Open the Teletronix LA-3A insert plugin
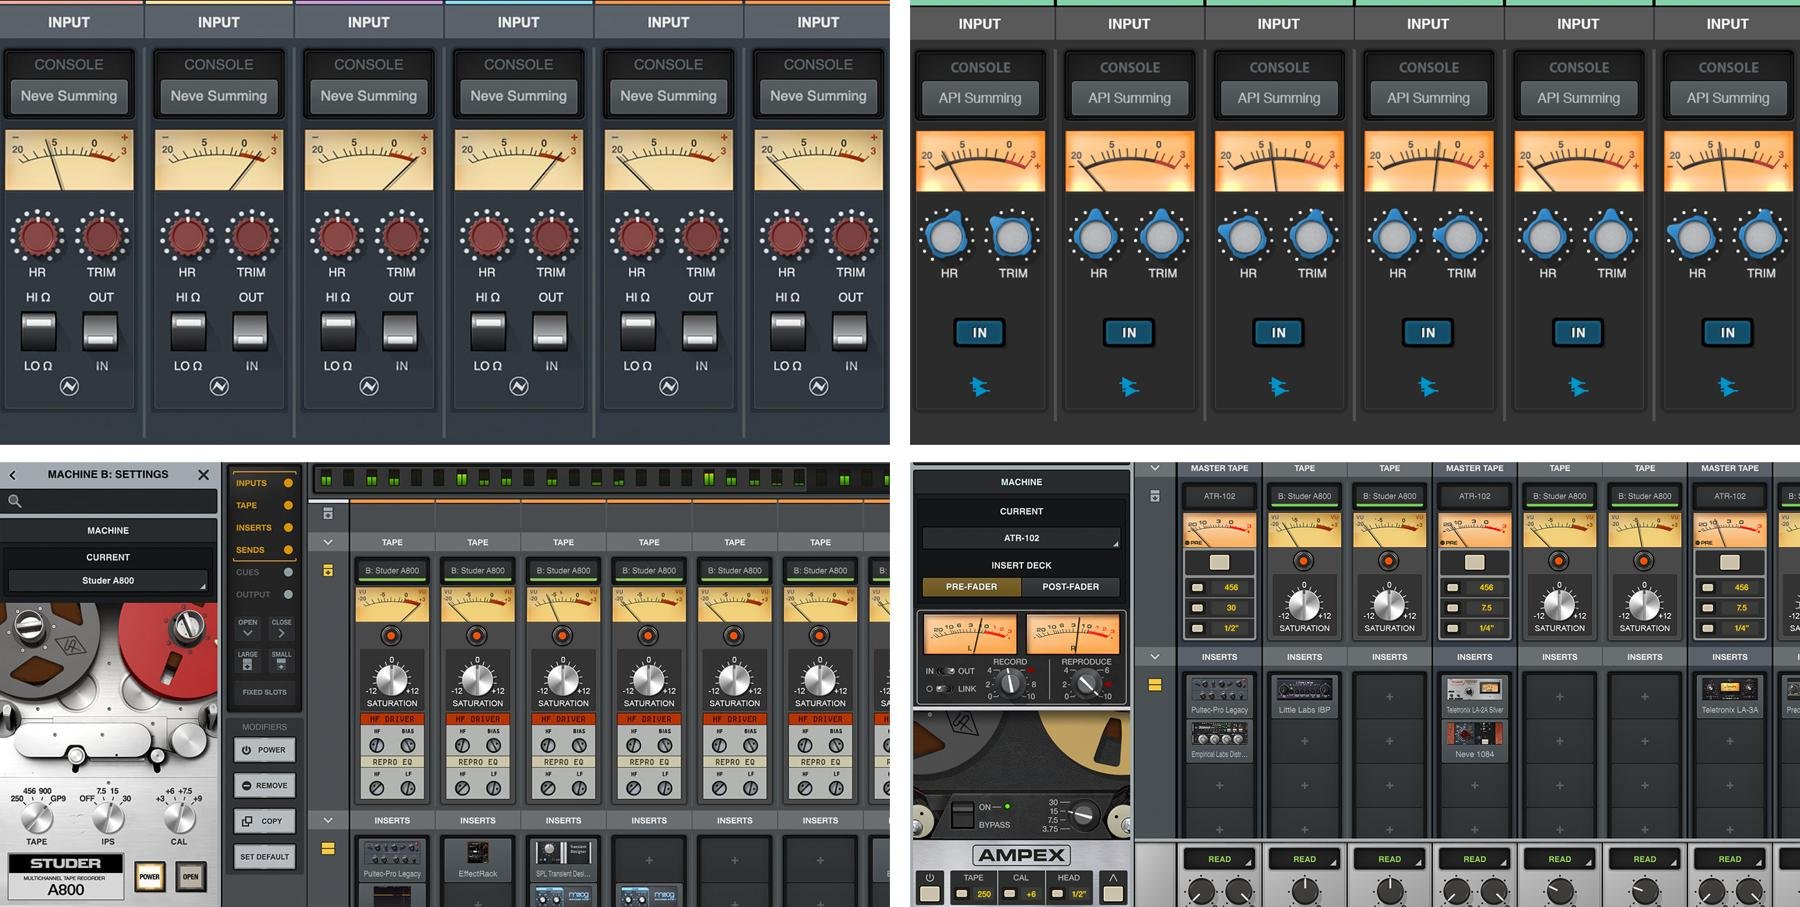The height and width of the screenshot is (907, 1800). pos(1730,695)
